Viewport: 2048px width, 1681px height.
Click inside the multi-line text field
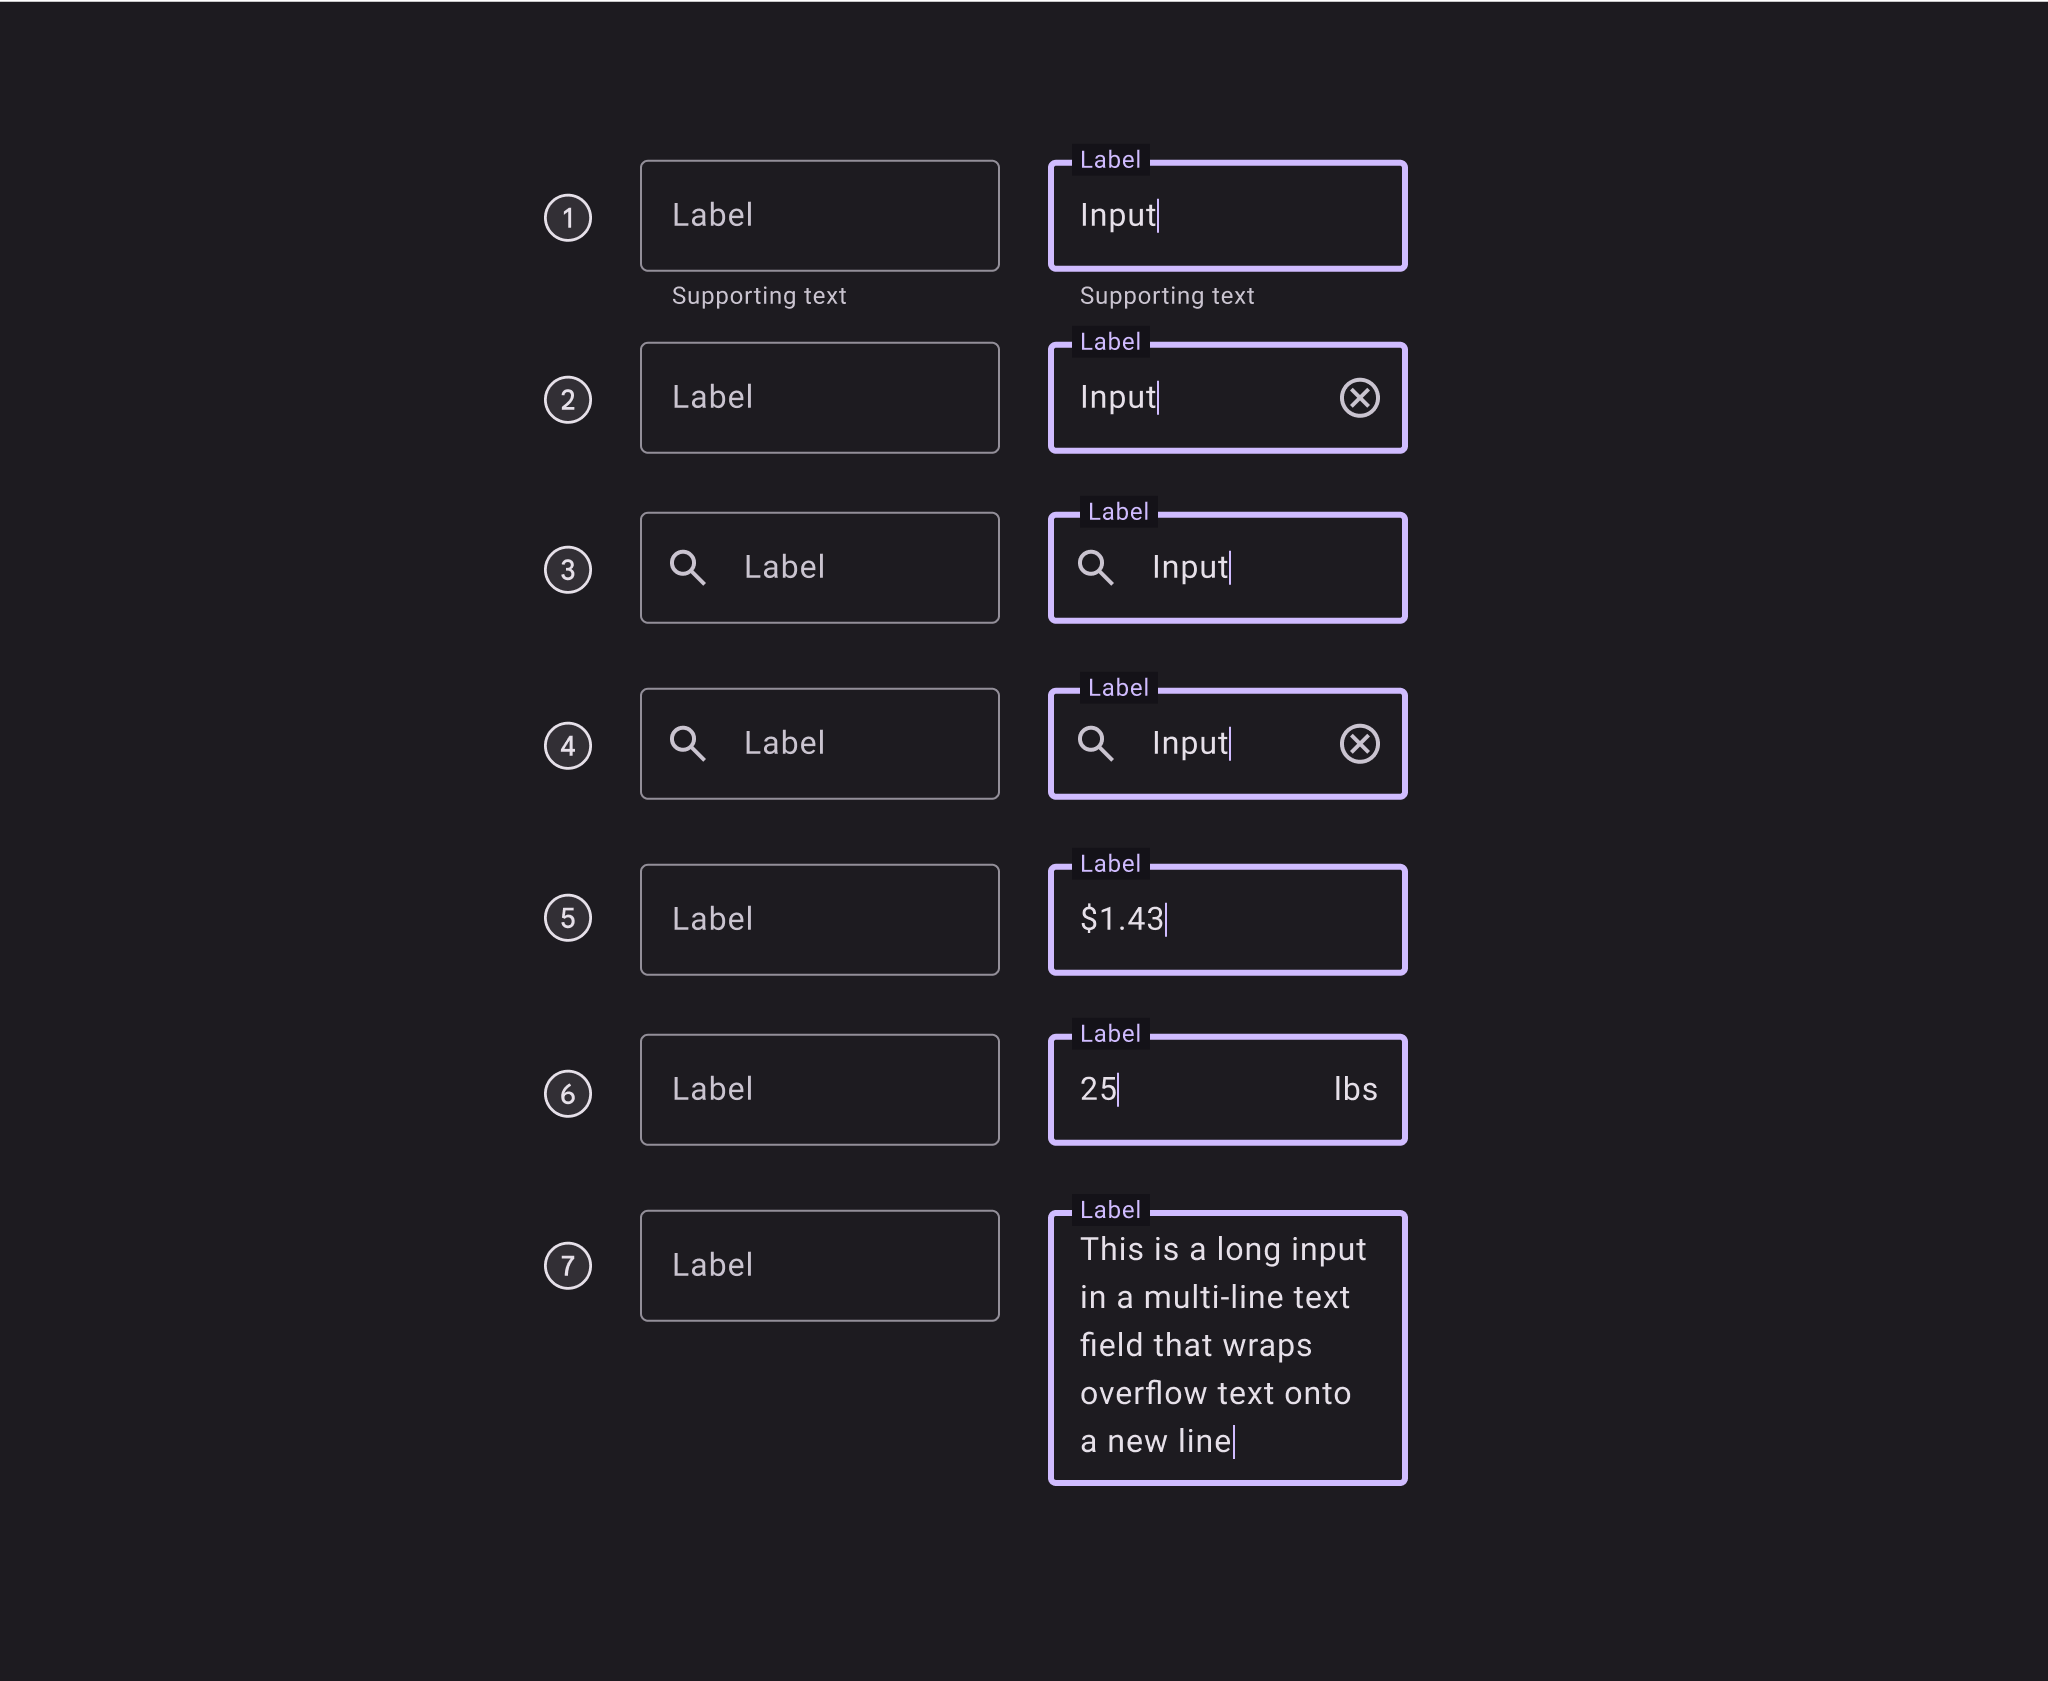tap(1227, 1347)
